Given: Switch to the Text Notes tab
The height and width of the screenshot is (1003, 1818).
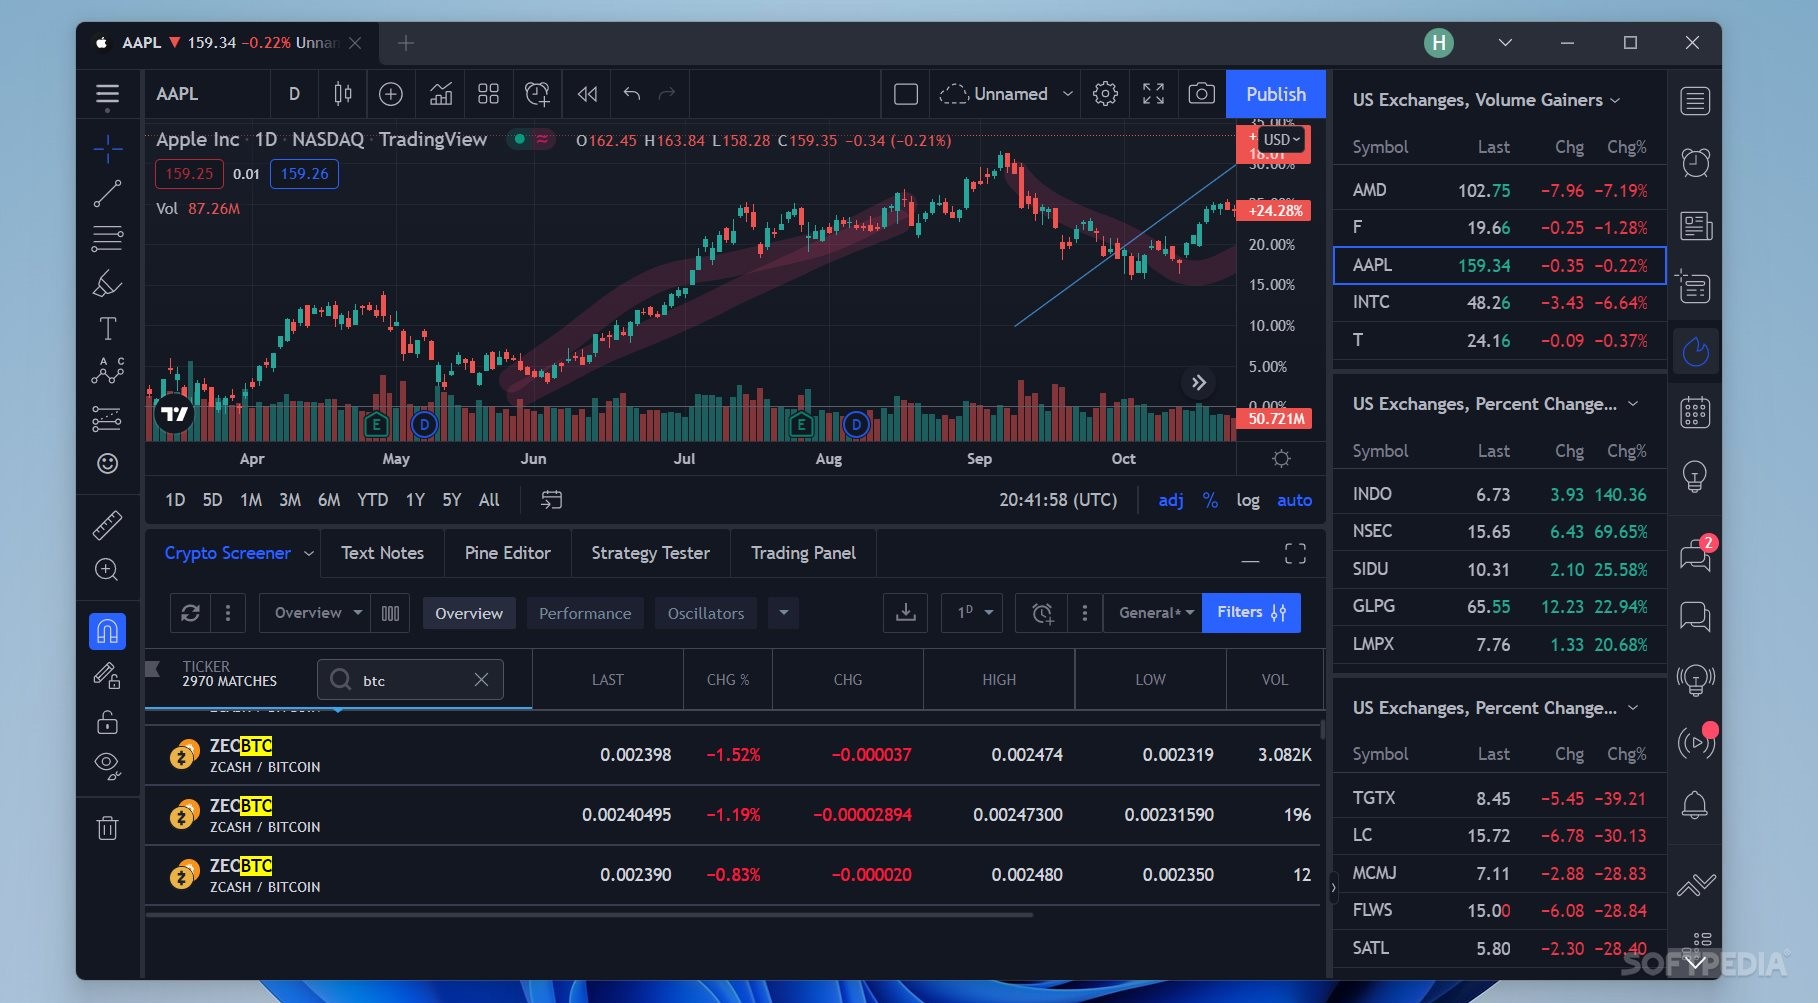Looking at the screenshot, I should click(382, 553).
